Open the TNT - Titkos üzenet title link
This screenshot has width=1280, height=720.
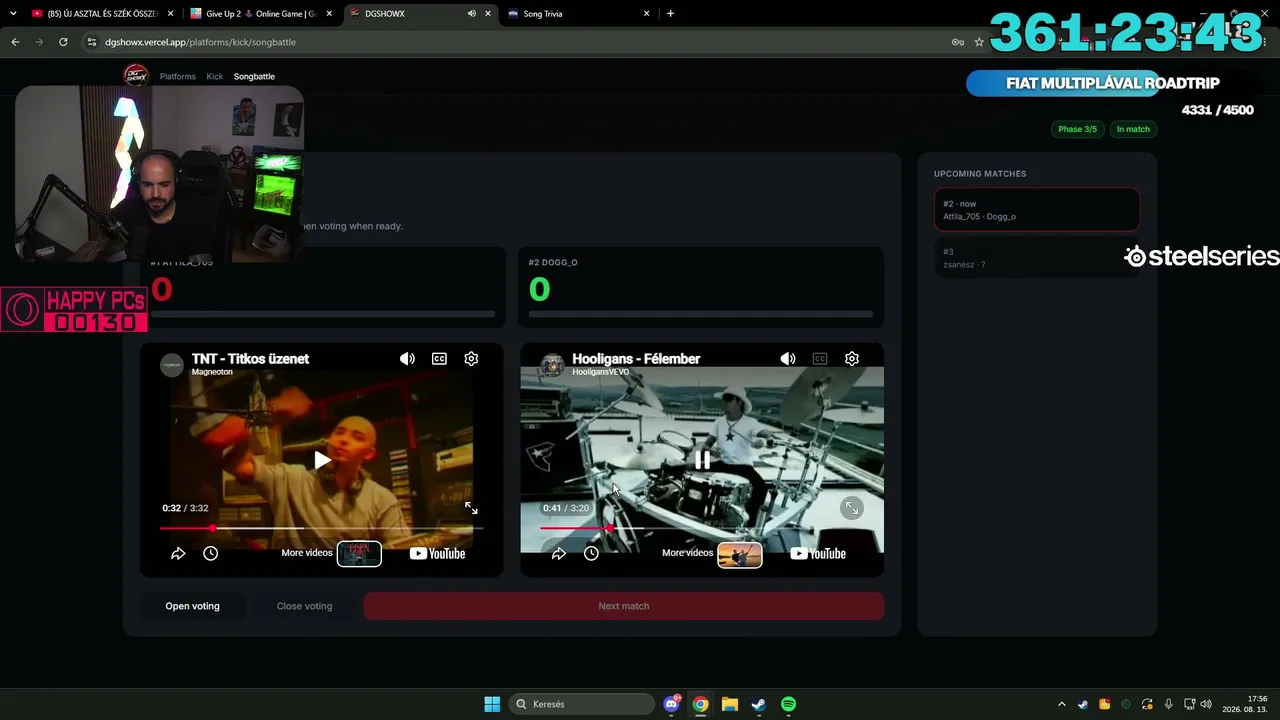click(x=250, y=358)
